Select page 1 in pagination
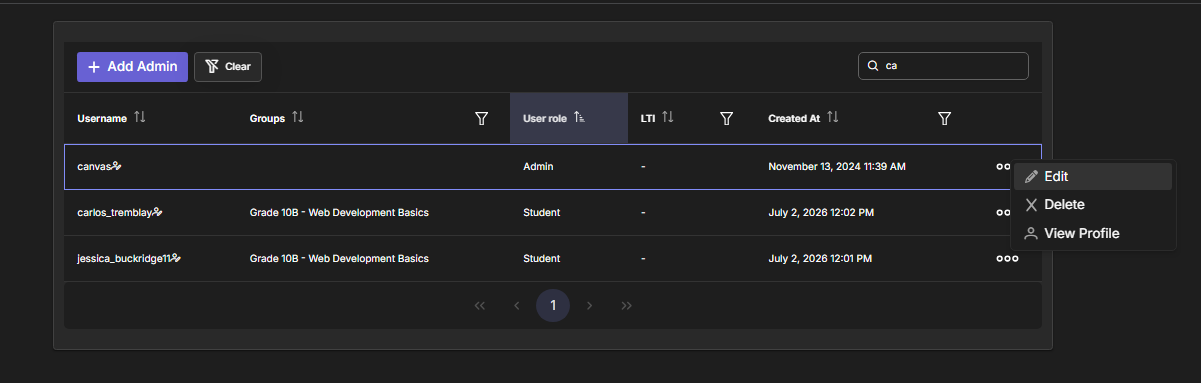 (553, 305)
